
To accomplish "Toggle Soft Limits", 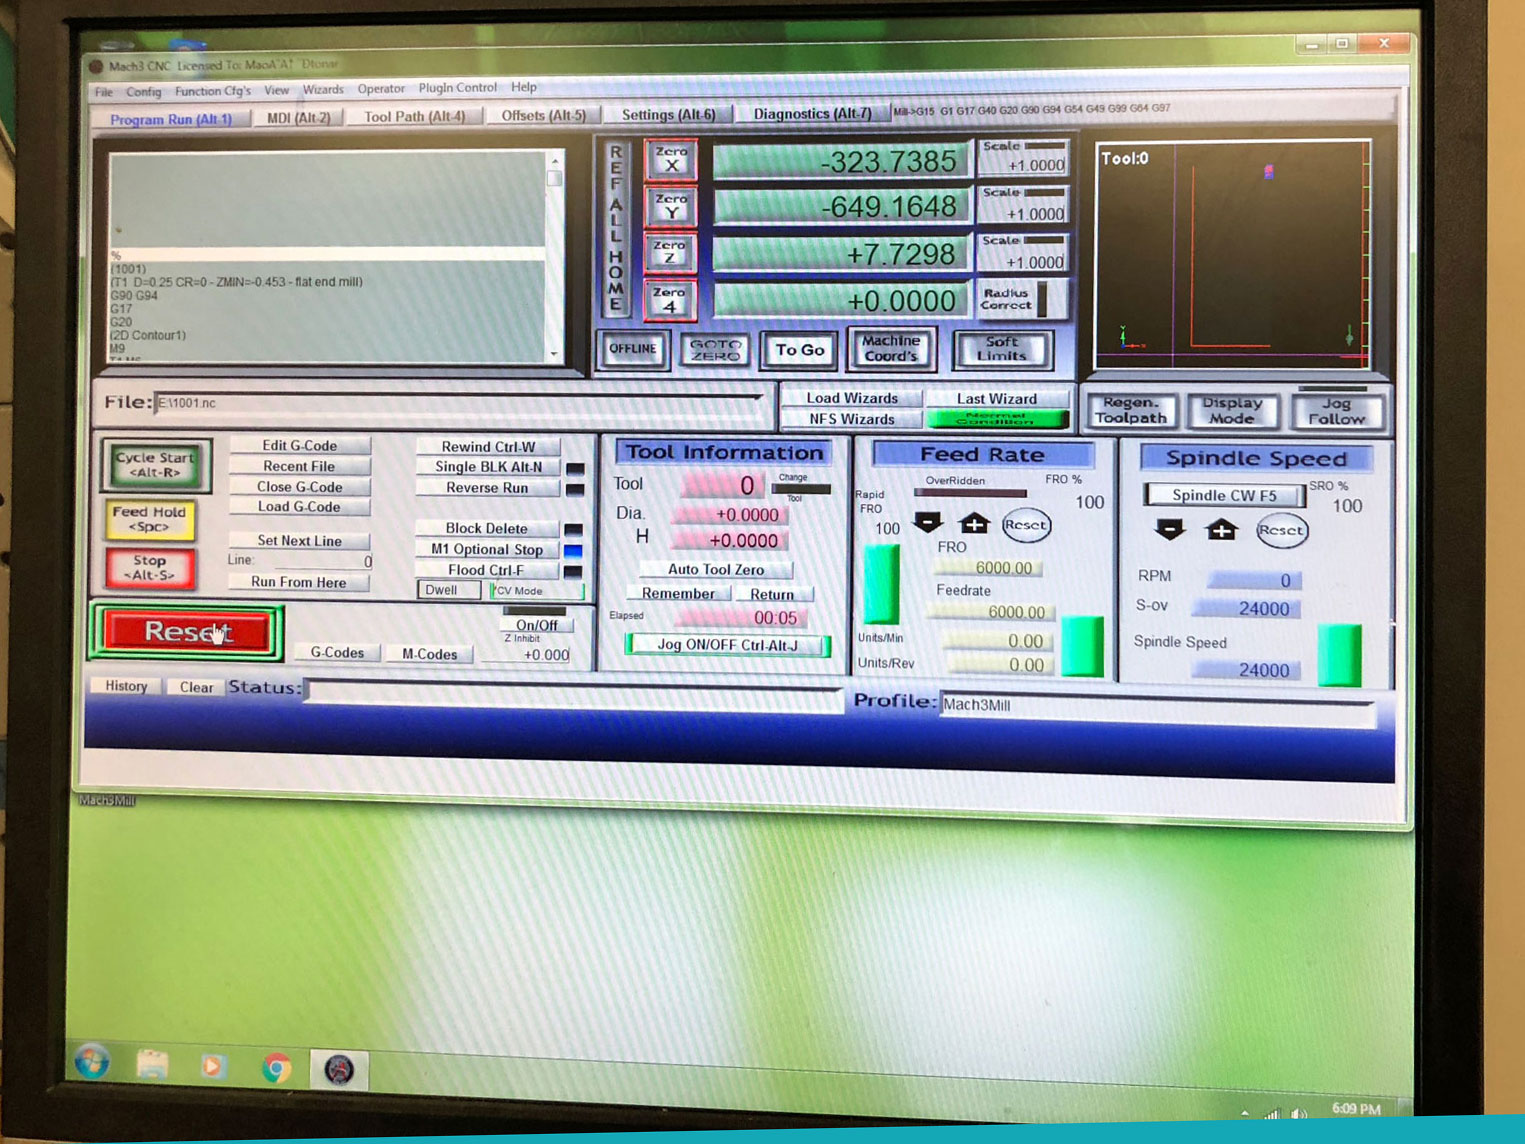I will 1001,349.
